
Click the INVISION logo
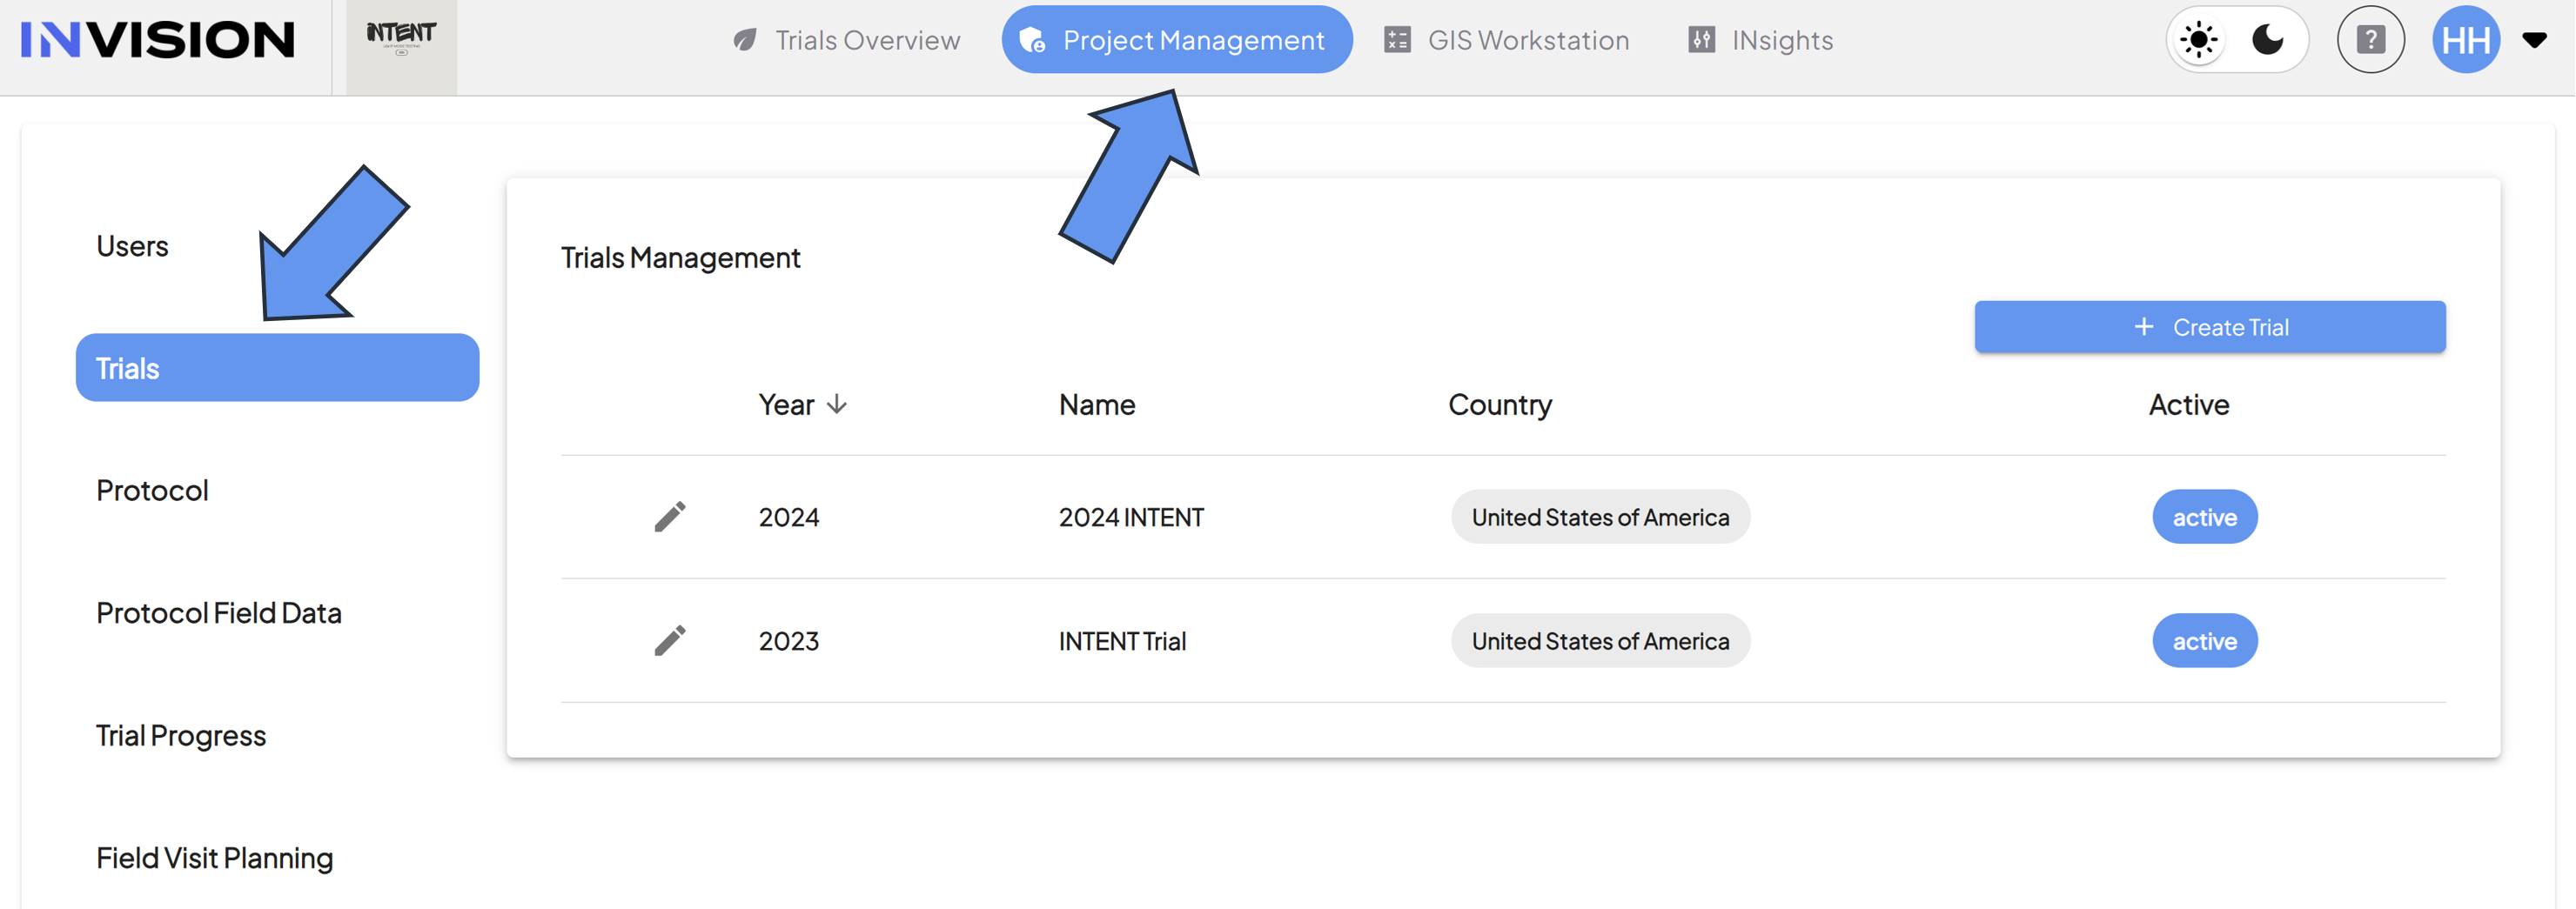pyautogui.click(x=158, y=40)
